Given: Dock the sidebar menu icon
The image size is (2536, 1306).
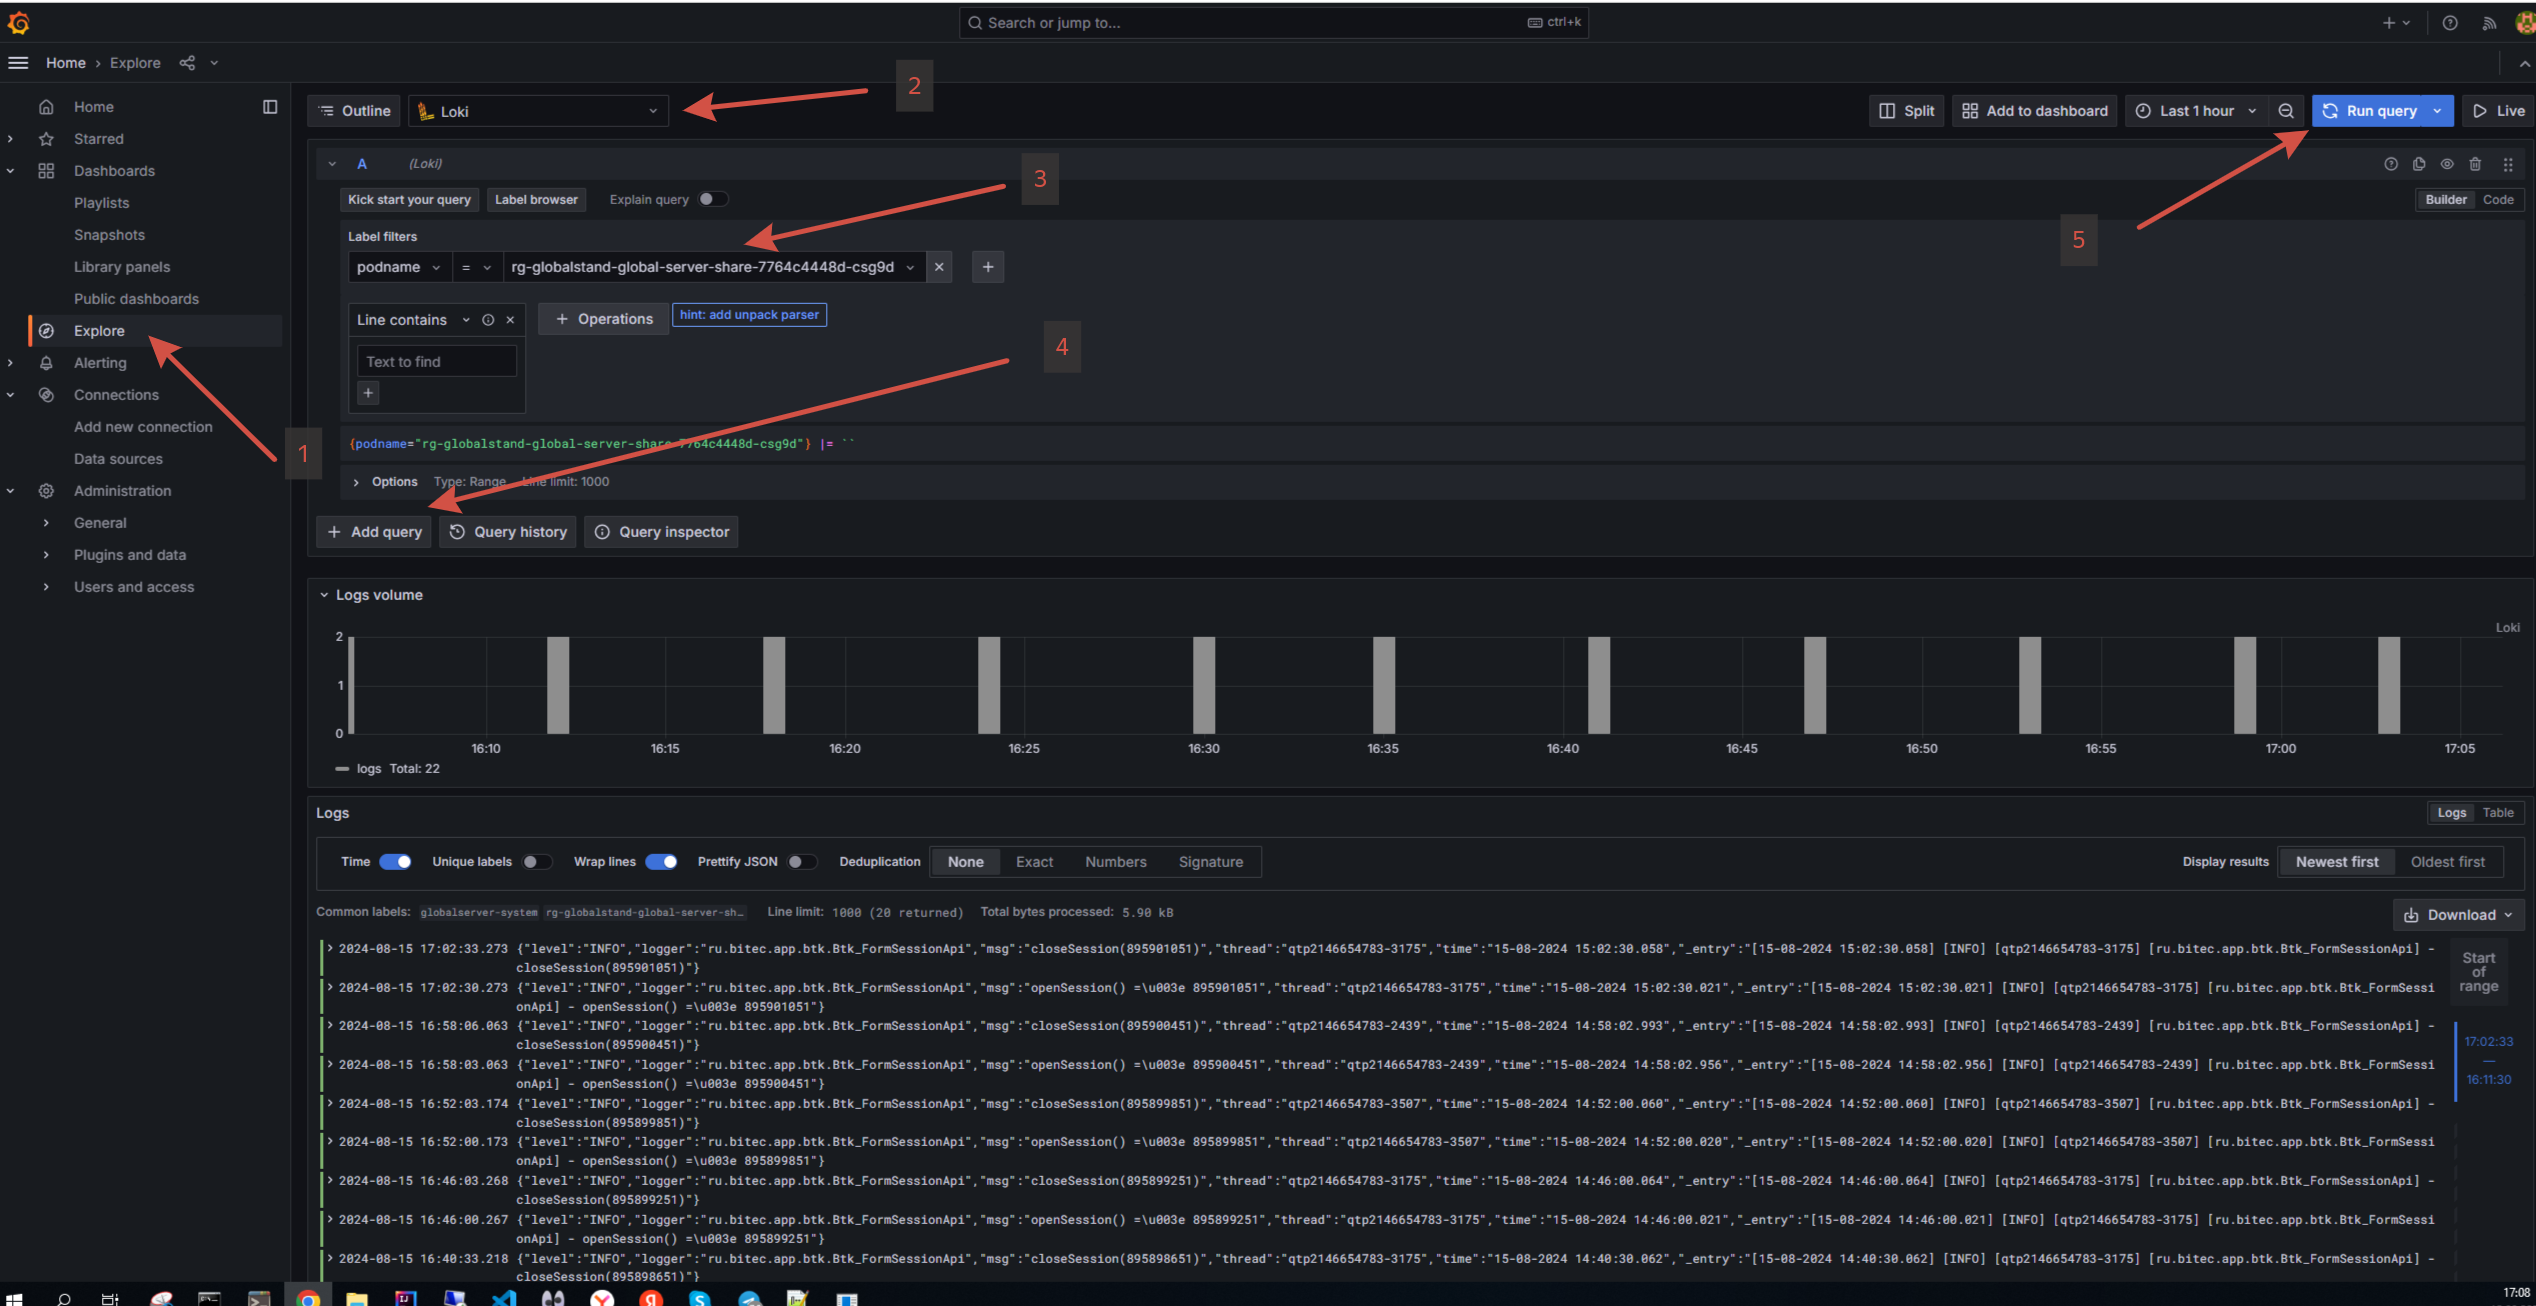Looking at the screenshot, I should pyautogui.click(x=270, y=107).
